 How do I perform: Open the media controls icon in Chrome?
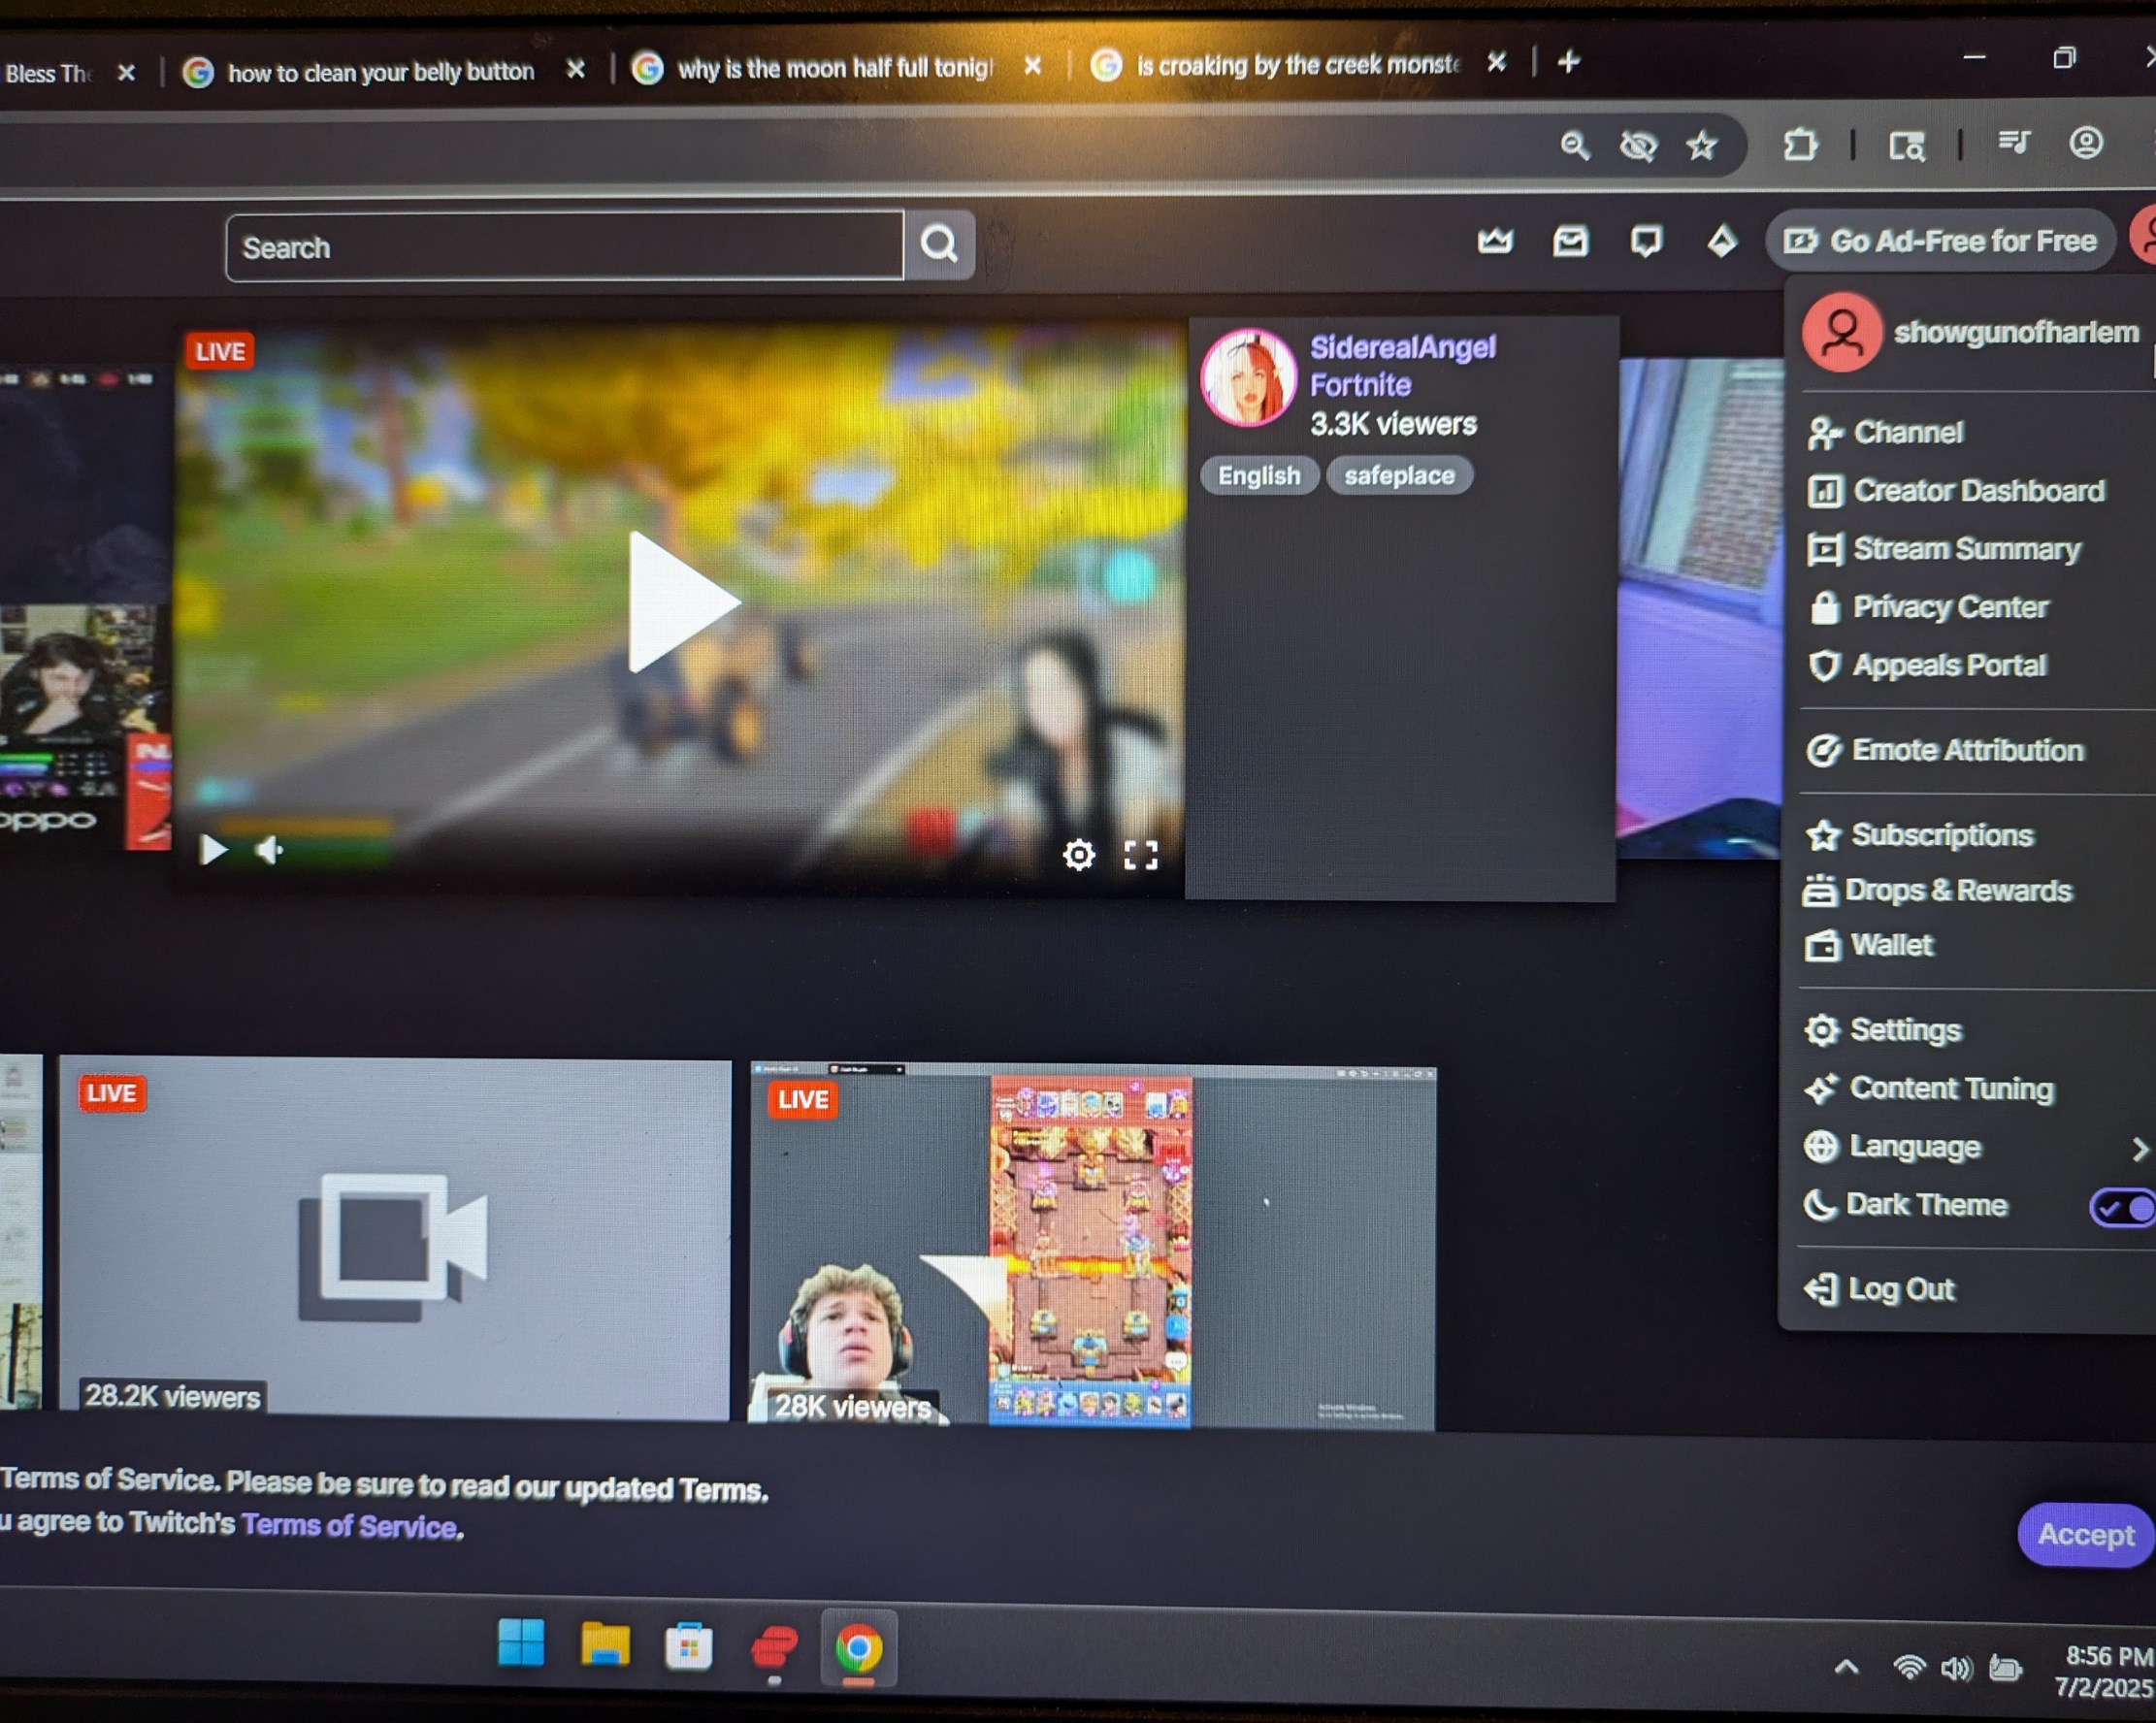pyautogui.click(x=2013, y=142)
